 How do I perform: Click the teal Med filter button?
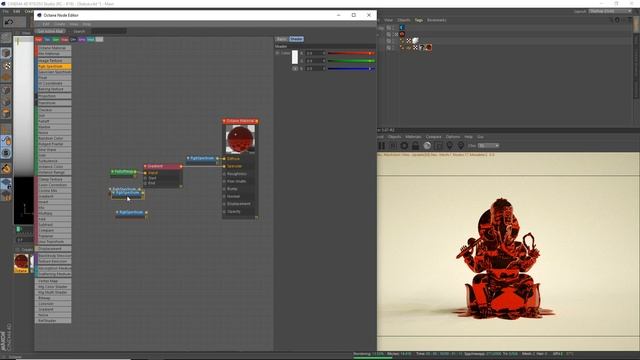tap(91, 40)
